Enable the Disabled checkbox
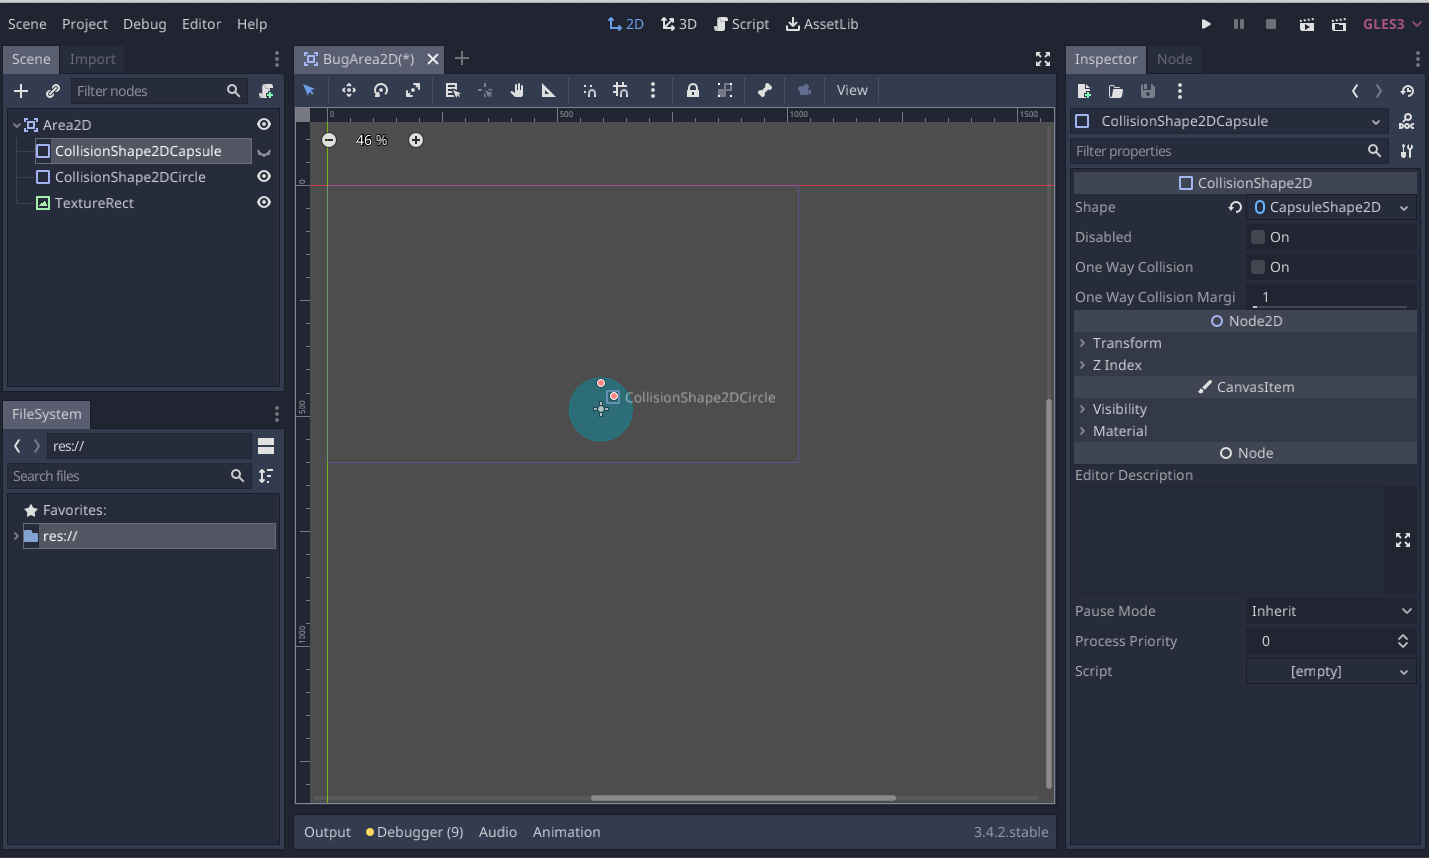This screenshot has height=858, width=1429. click(1258, 237)
